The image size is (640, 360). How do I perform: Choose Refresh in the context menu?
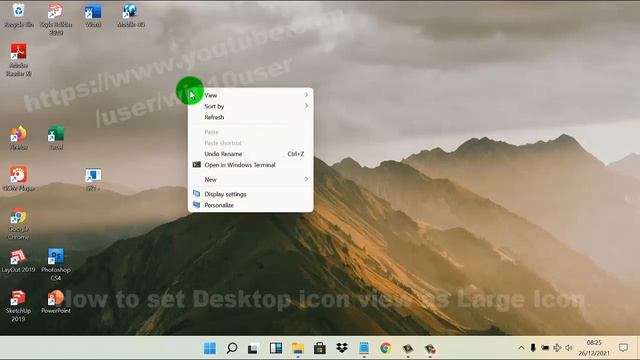[x=251, y=117]
